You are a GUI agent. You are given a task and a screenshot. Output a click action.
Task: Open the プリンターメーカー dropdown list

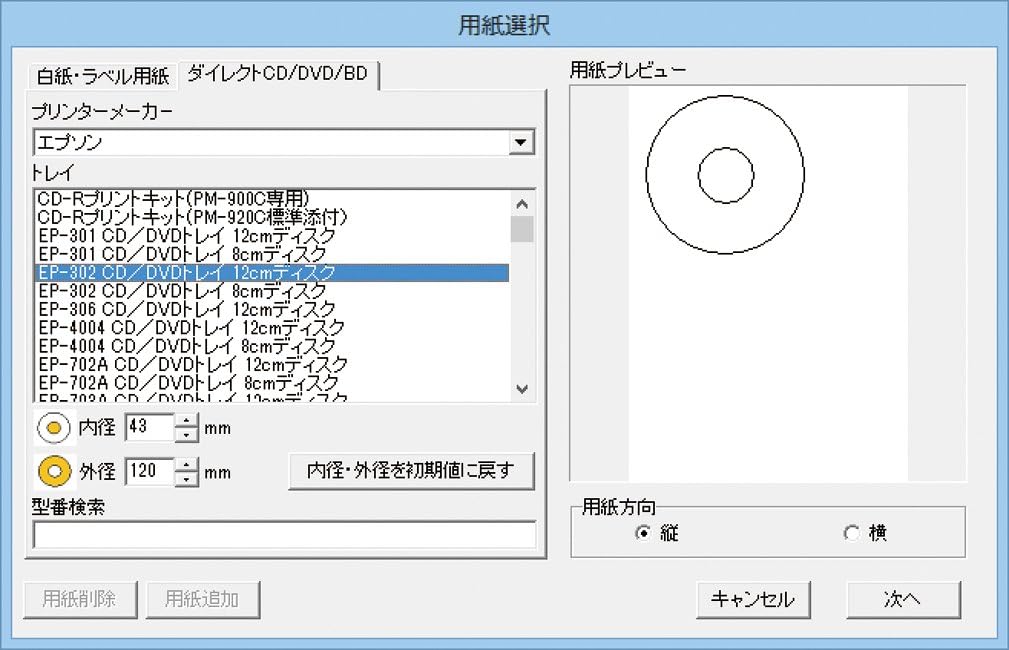coord(519,142)
